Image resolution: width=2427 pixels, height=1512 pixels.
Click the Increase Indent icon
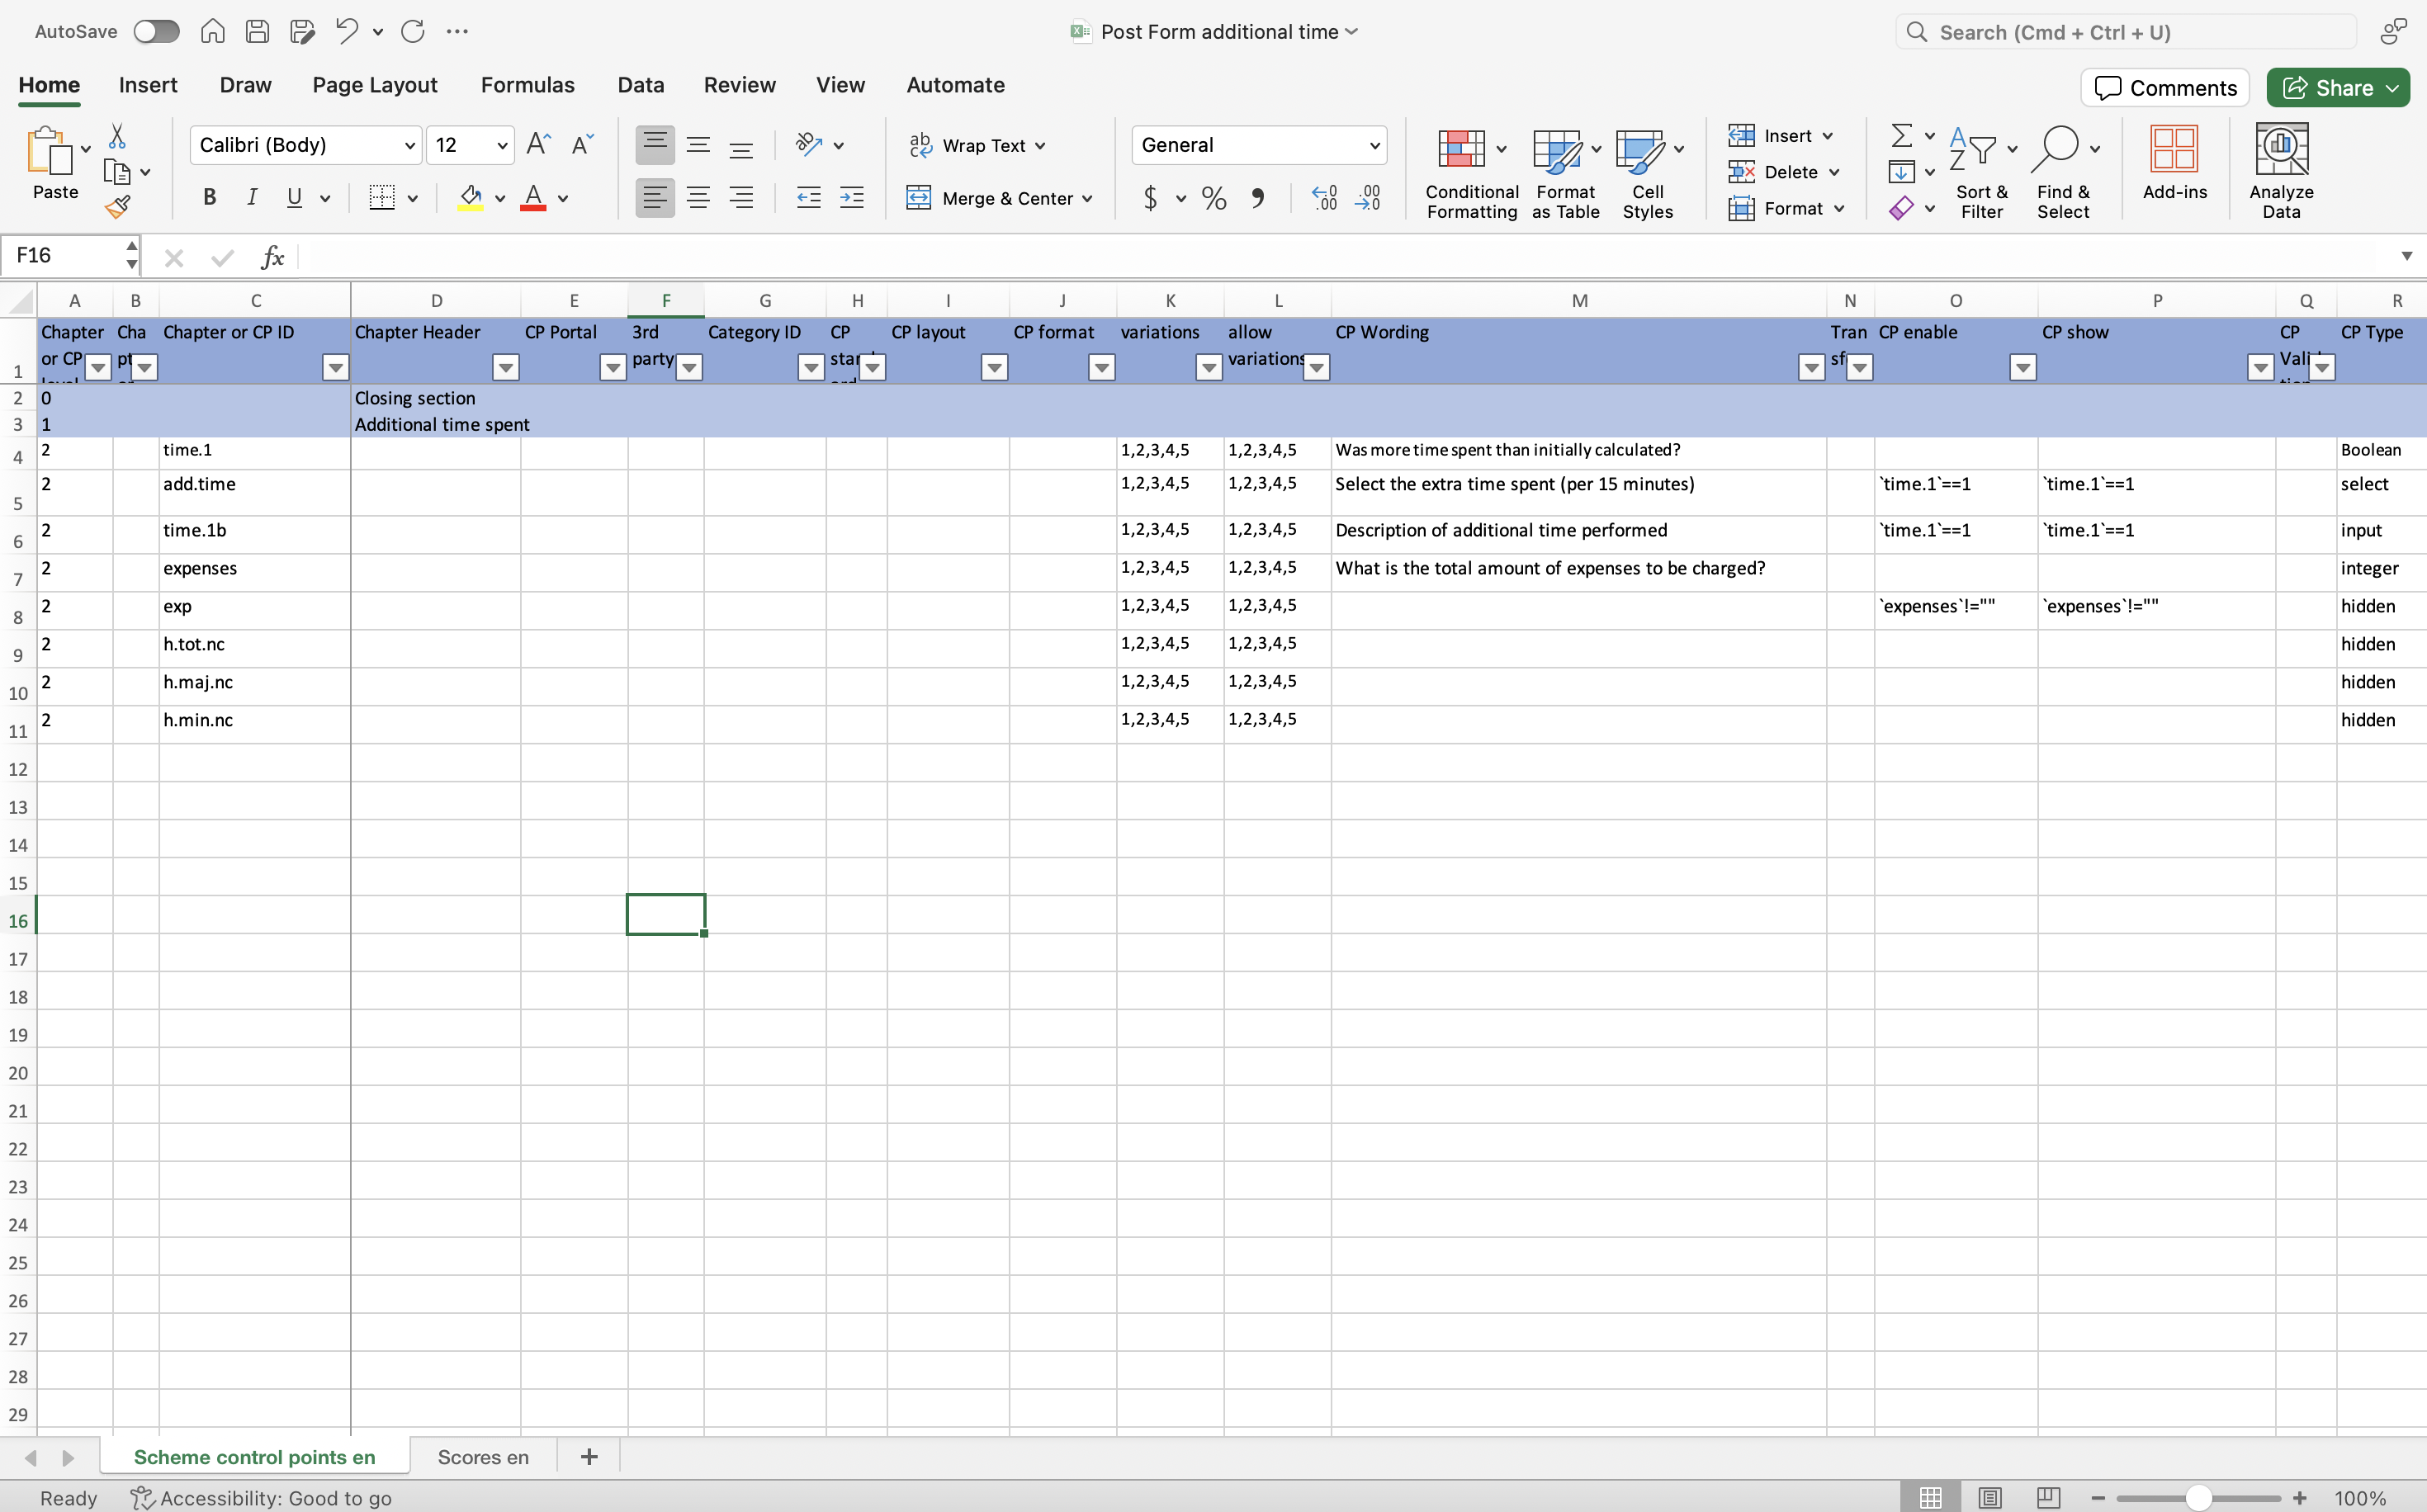[852, 198]
